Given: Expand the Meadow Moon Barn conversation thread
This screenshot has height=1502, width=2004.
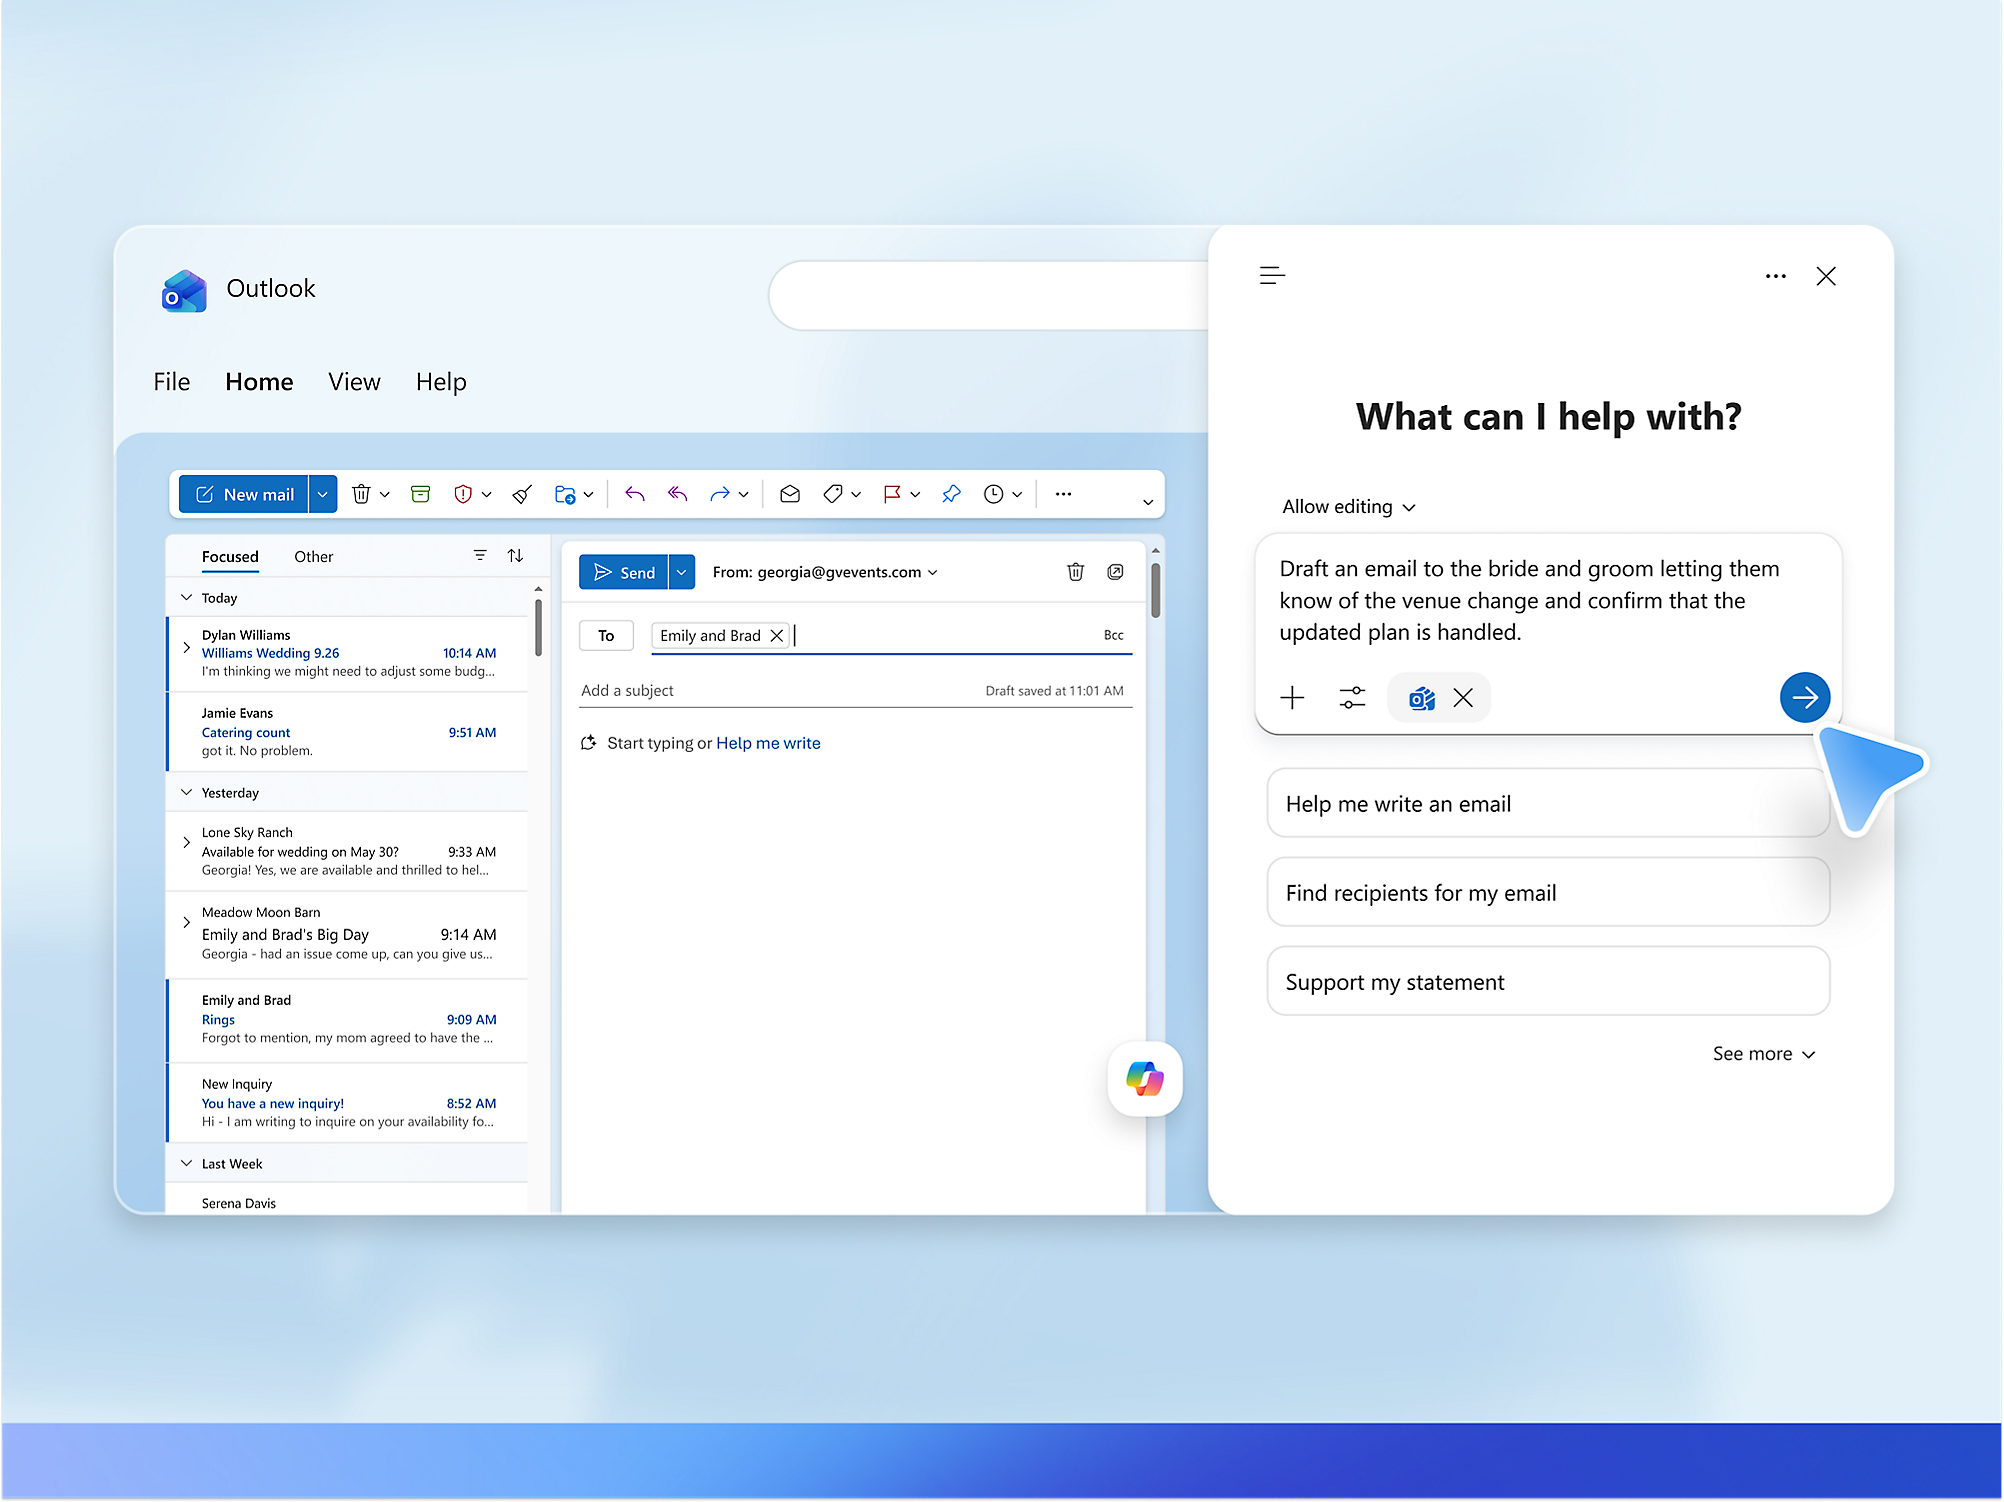Looking at the screenshot, I should (187, 922).
